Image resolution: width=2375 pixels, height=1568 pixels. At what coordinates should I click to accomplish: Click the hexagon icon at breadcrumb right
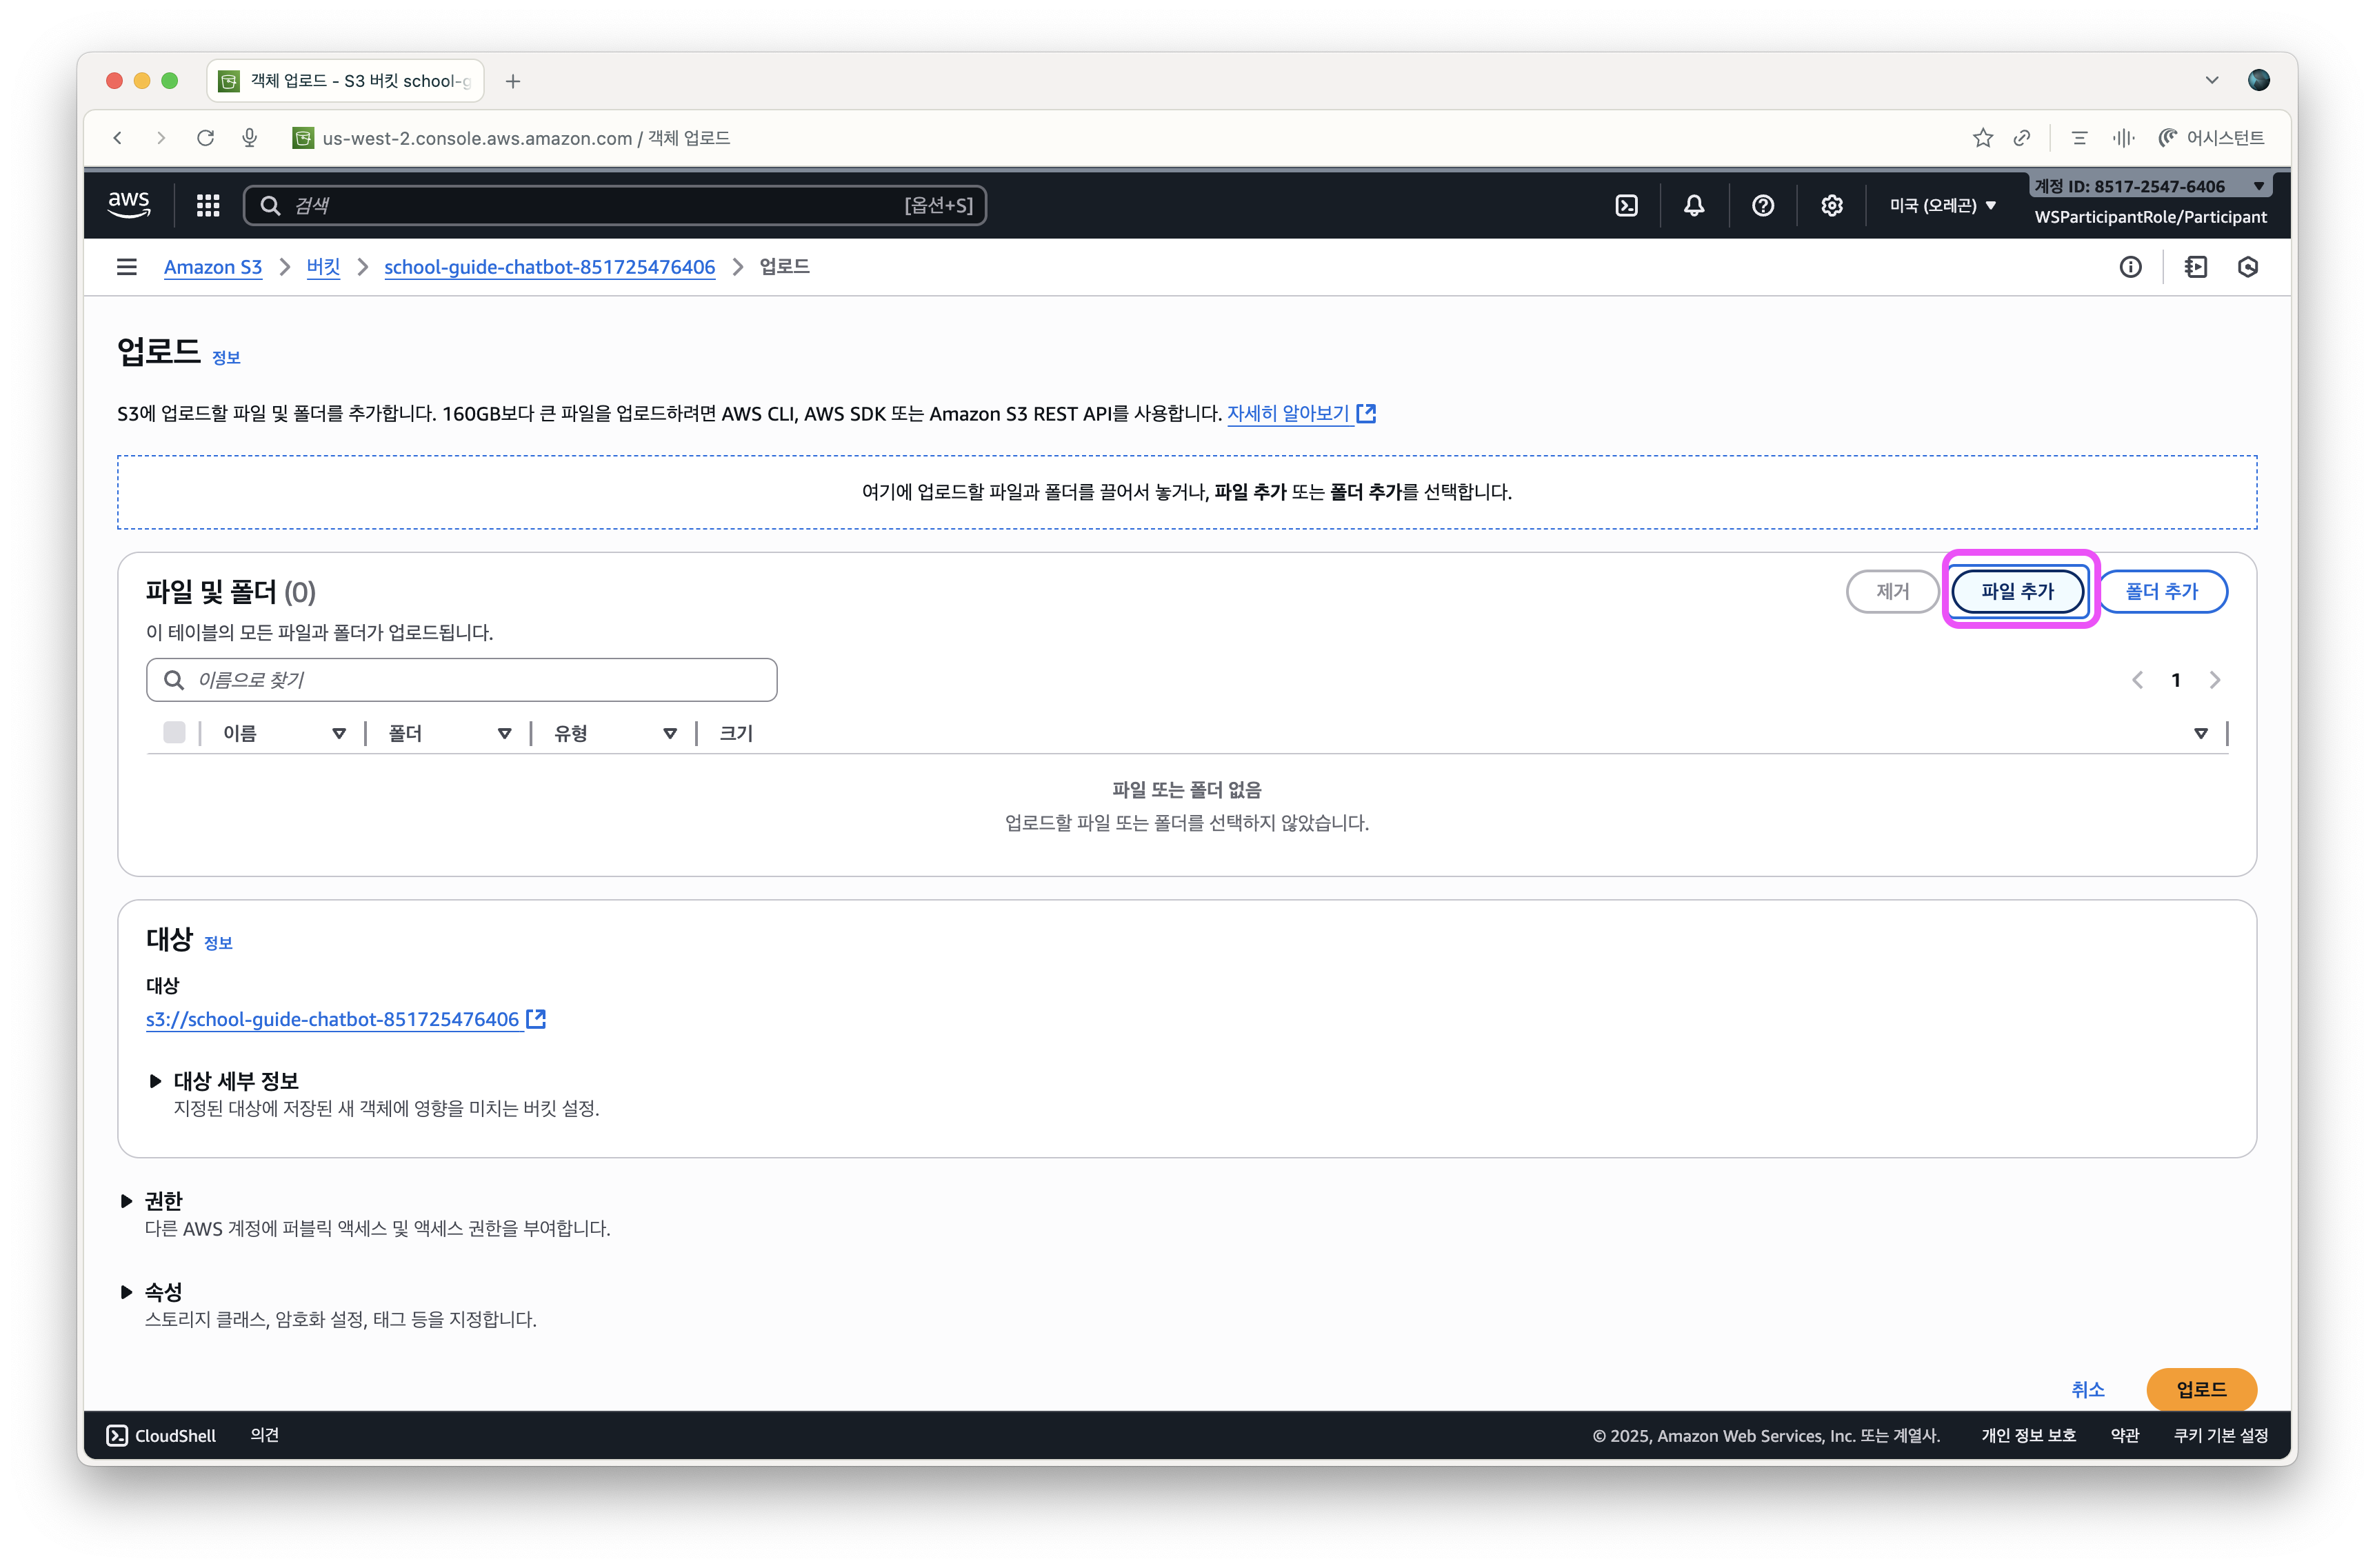pos(2248,267)
